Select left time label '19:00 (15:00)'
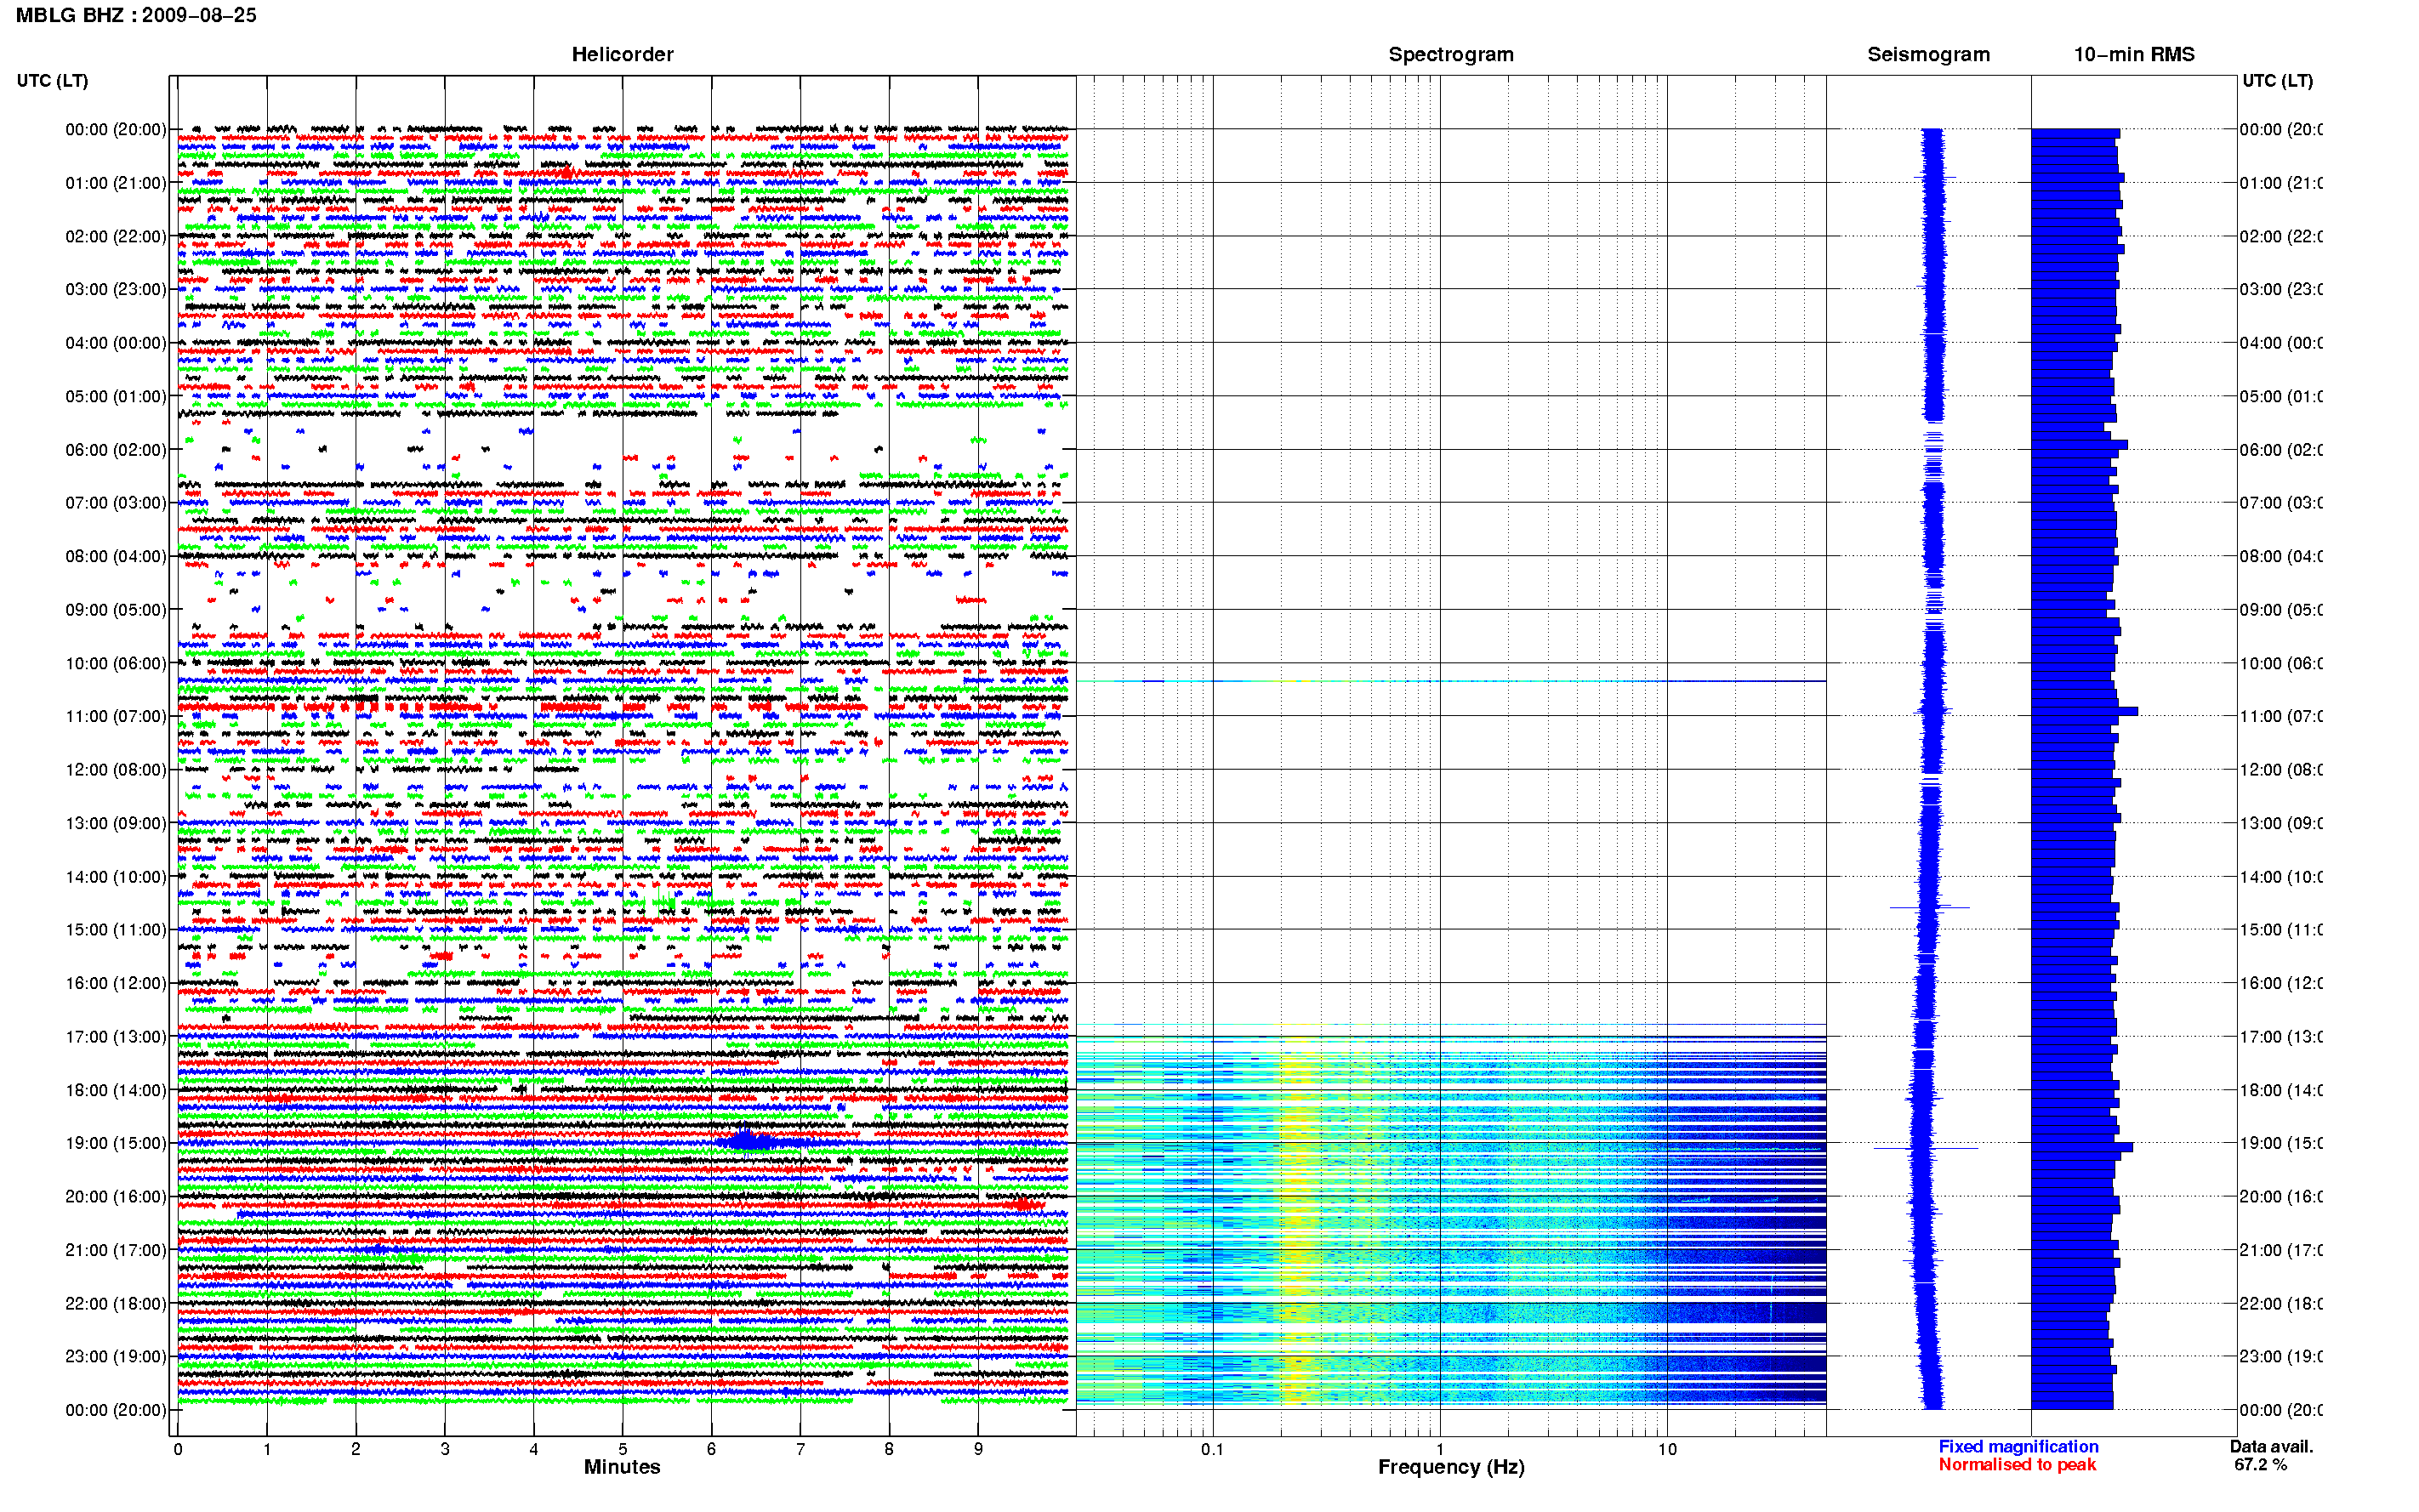 (x=116, y=1143)
